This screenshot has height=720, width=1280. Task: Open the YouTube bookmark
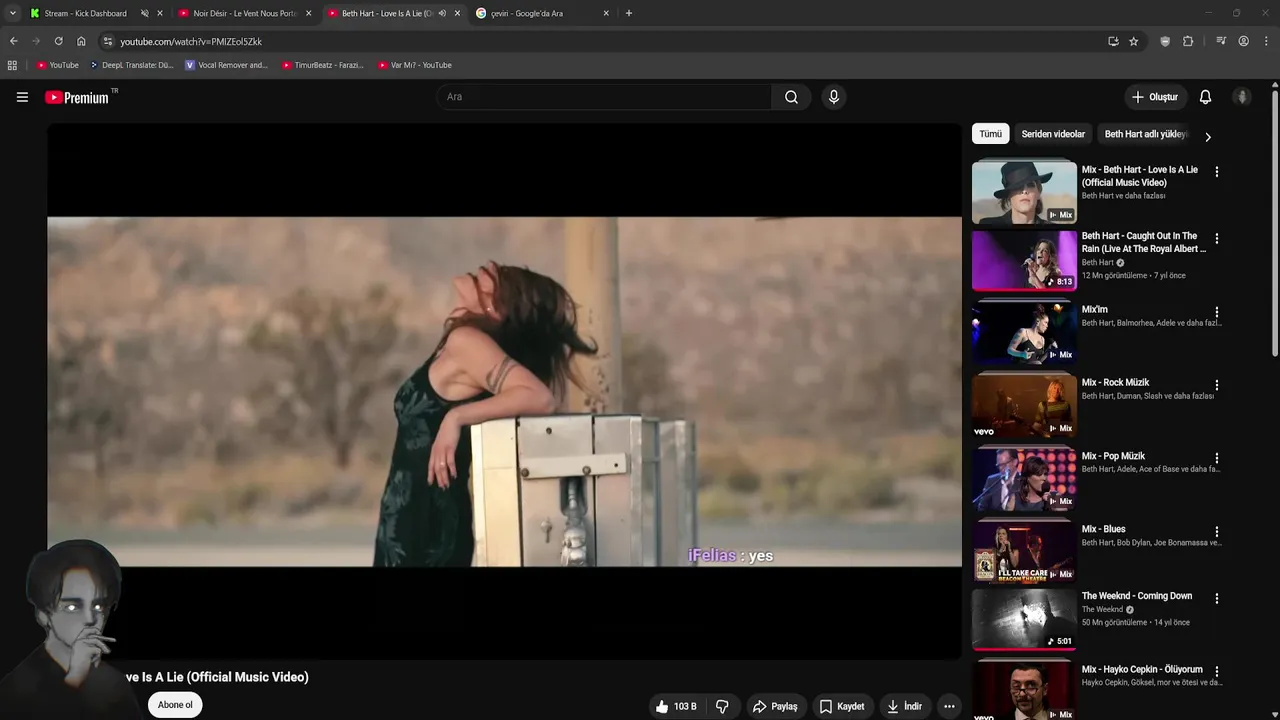(57, 65)
